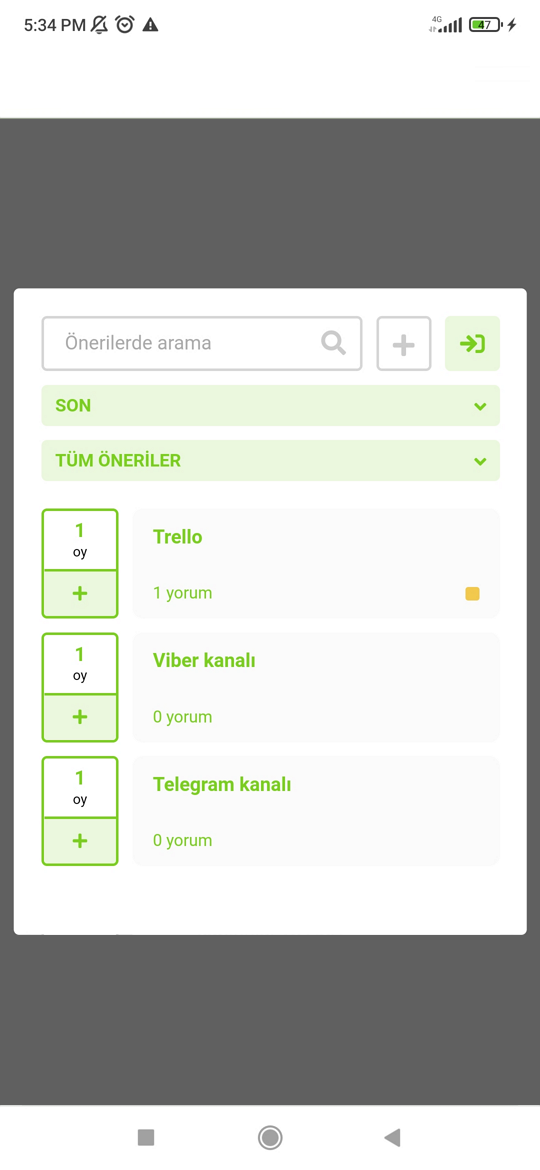The height and width of the screenshot is (1170, 540).
Task: Upvote the Viber kanalı suggestion
Action: (80, 717)
